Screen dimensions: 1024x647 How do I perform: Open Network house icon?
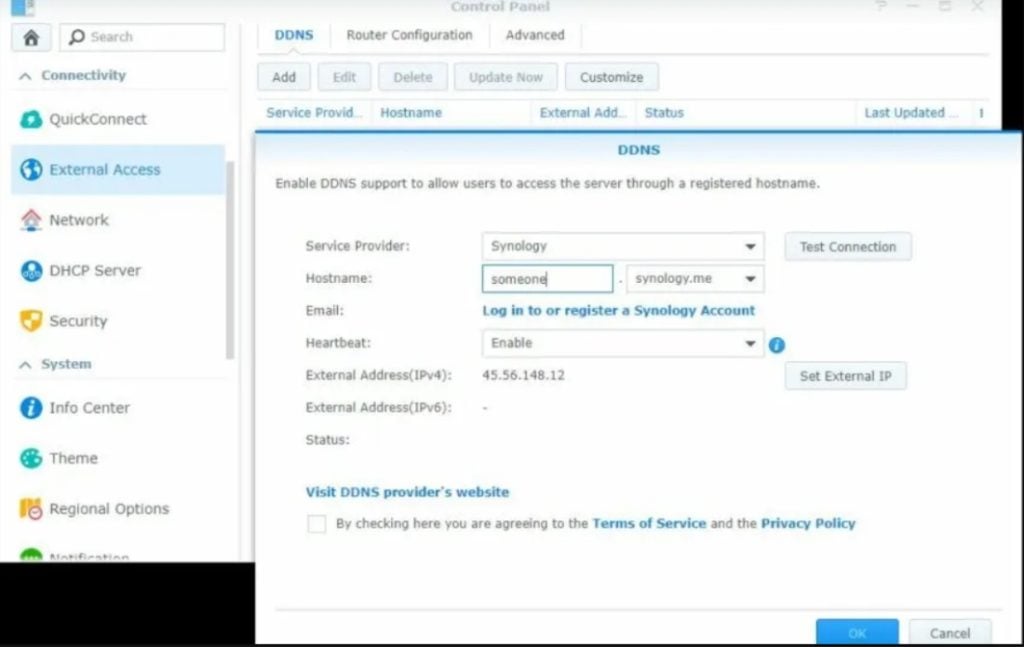coord(31,220)
